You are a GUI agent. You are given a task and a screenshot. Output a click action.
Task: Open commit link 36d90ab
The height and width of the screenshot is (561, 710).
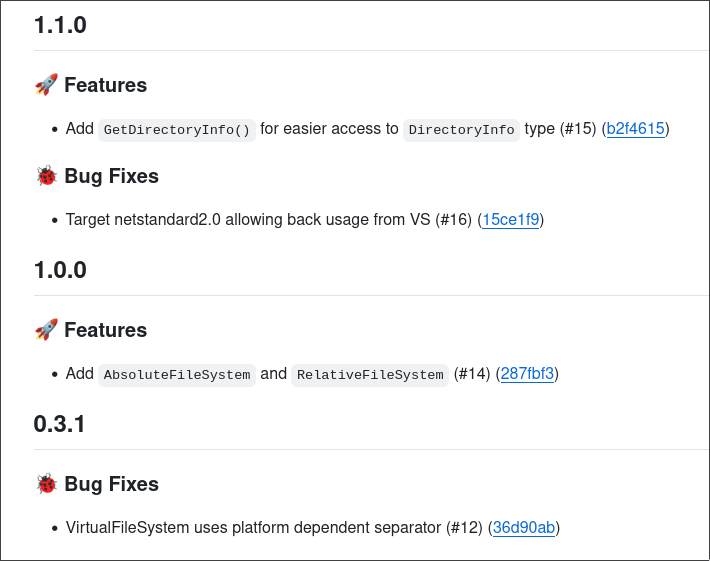pos(524,528)
